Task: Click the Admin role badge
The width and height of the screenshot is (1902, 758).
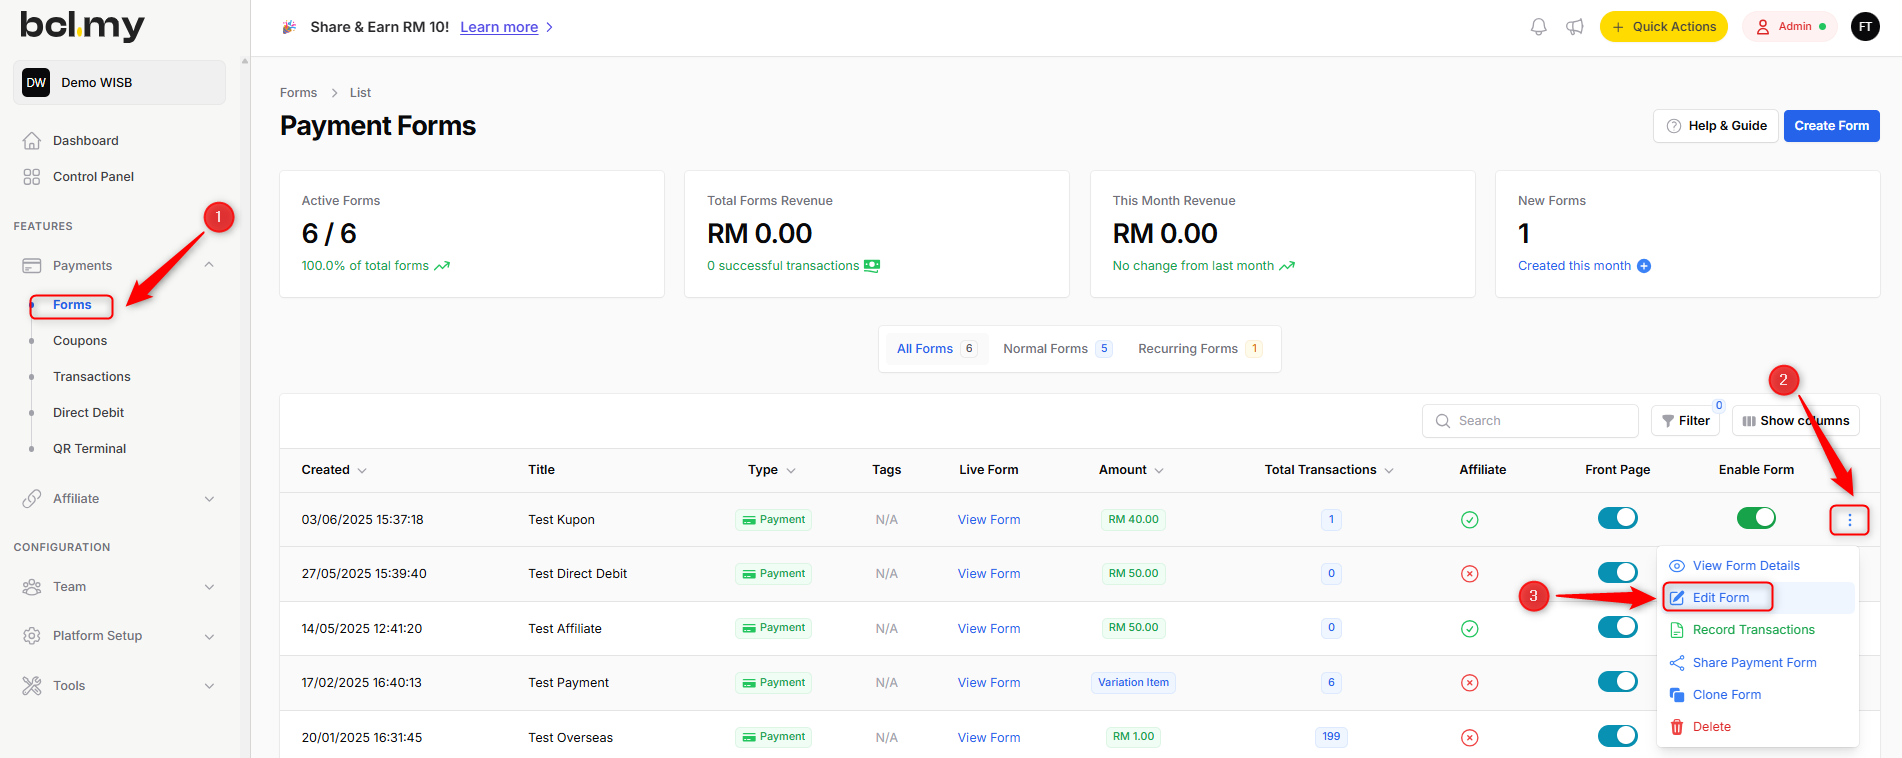Action: (1791, 27)
